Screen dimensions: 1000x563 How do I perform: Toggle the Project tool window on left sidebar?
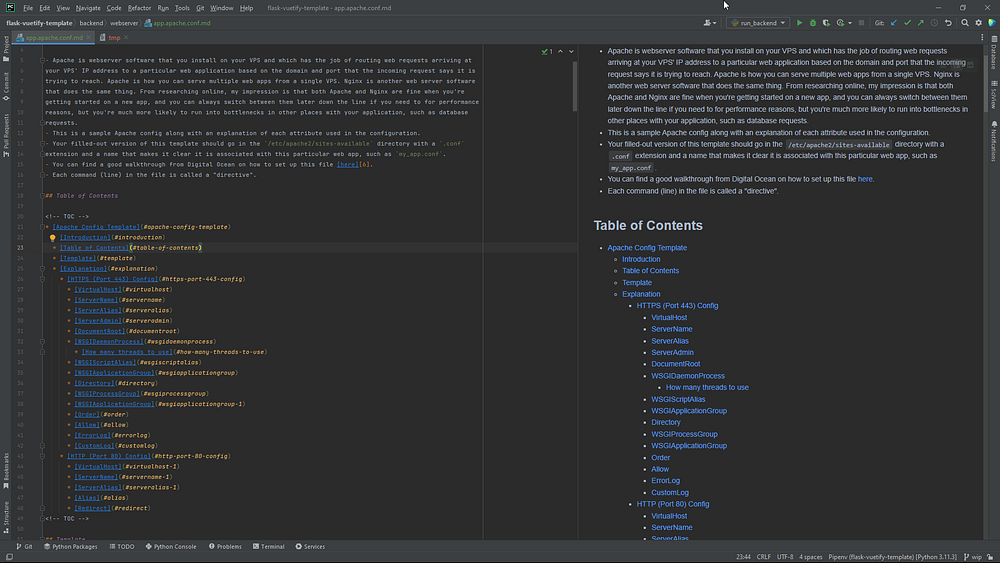click(x=6, y=45)
